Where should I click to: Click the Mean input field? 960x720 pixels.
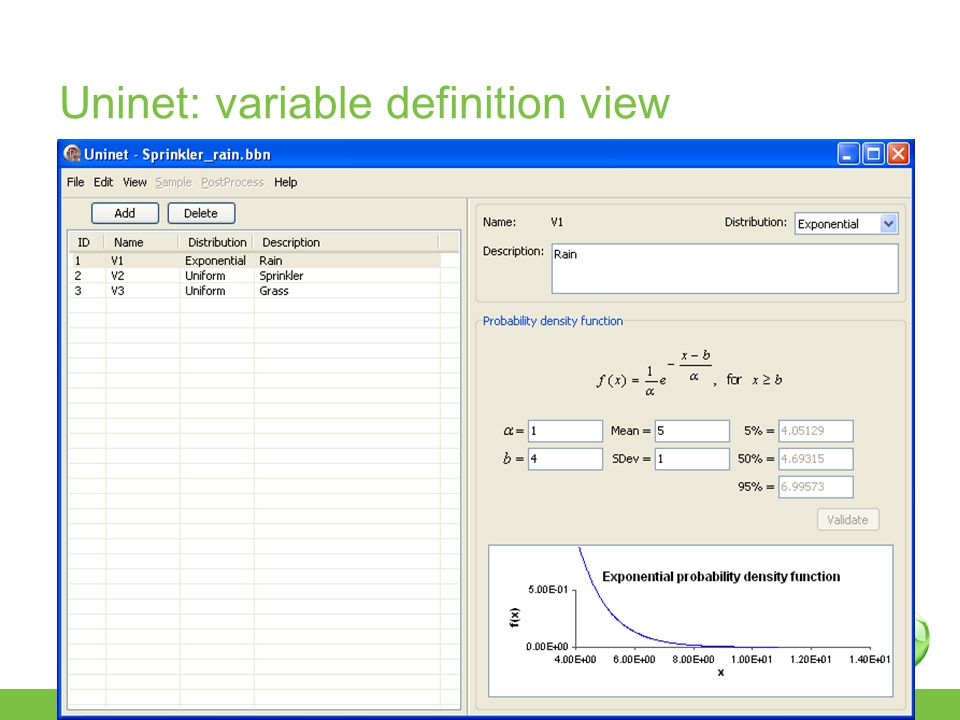[692, 431]
